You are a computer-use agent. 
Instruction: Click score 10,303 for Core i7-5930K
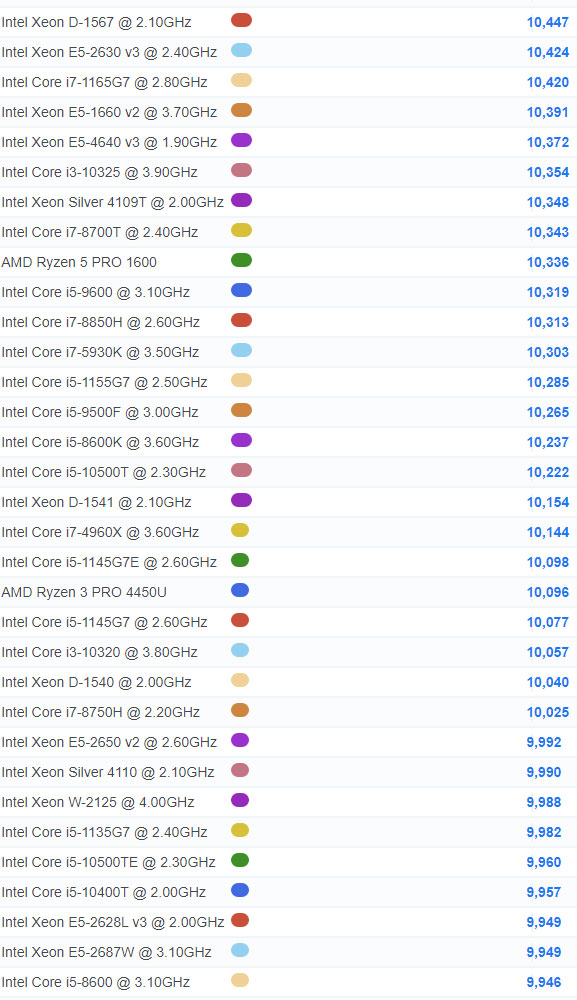click(548, 352)
